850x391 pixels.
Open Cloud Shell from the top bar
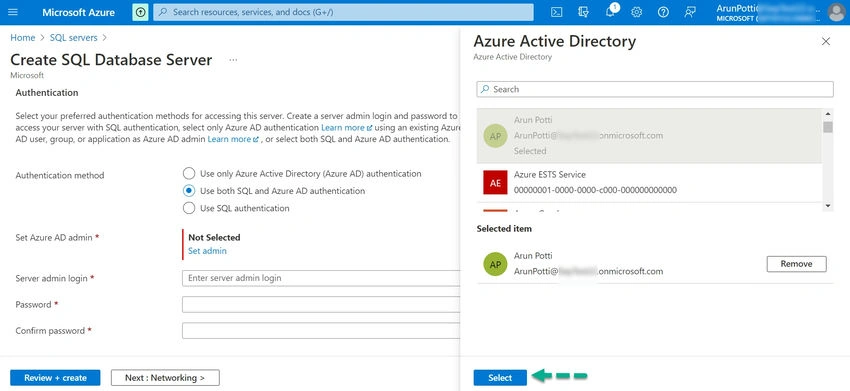[556, 12]
